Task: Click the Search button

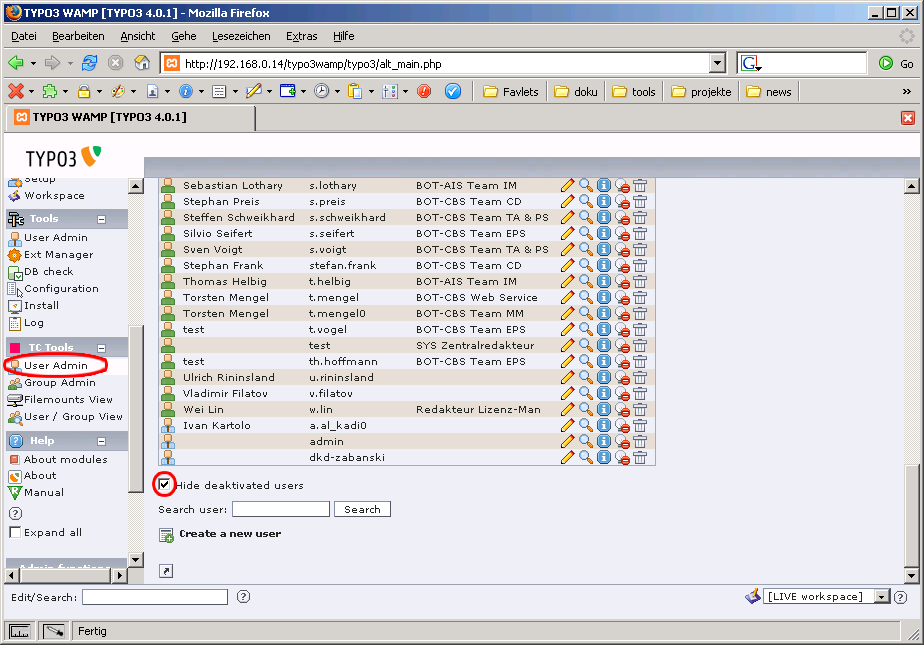Action: tap(362, 510)
